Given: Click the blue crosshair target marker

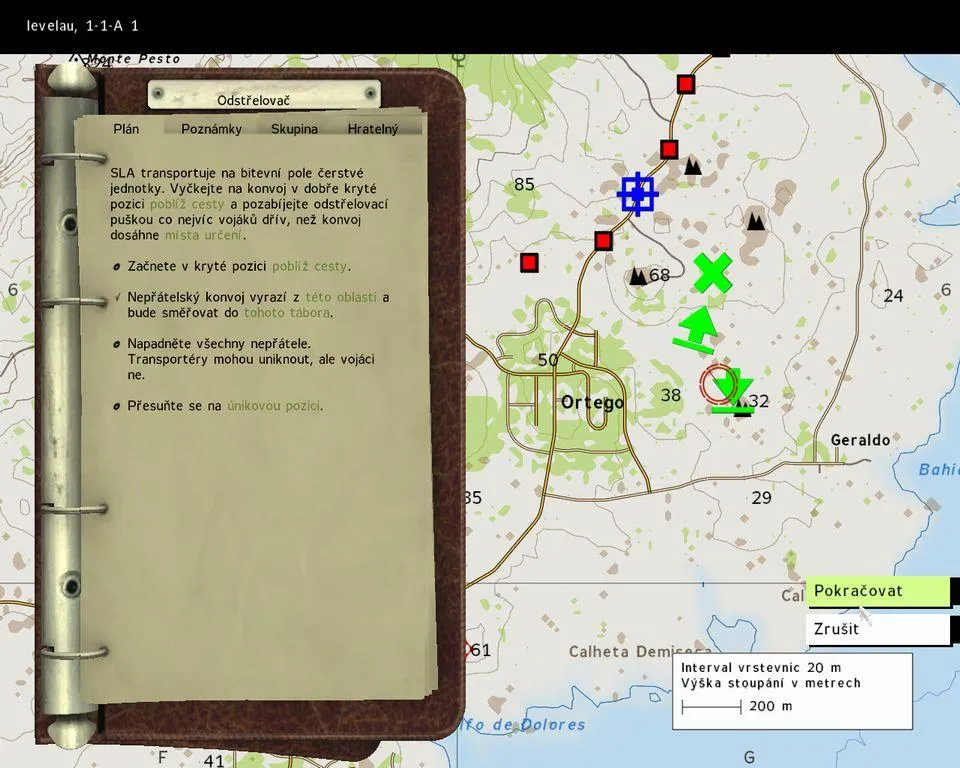Looking at the screenshot, I should 637,194.
